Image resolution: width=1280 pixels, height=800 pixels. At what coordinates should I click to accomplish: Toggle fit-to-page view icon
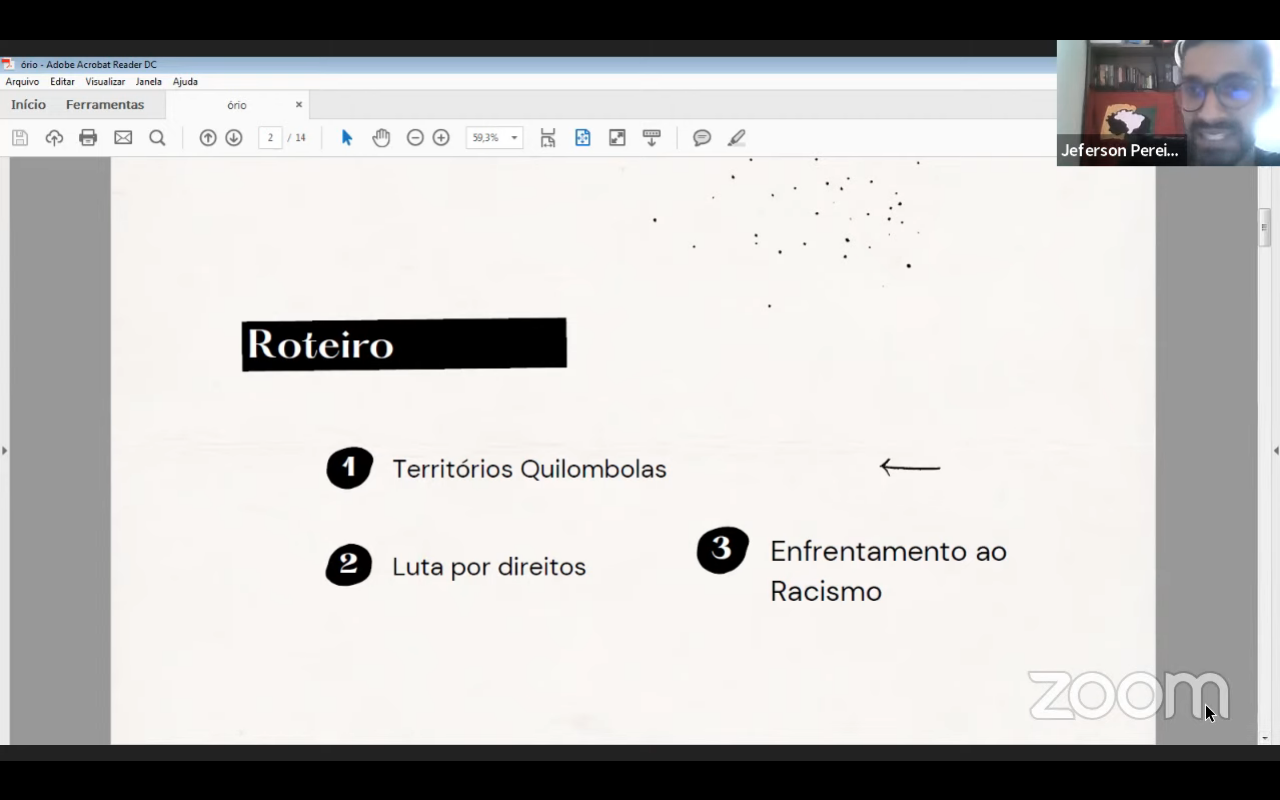point(583,138)
